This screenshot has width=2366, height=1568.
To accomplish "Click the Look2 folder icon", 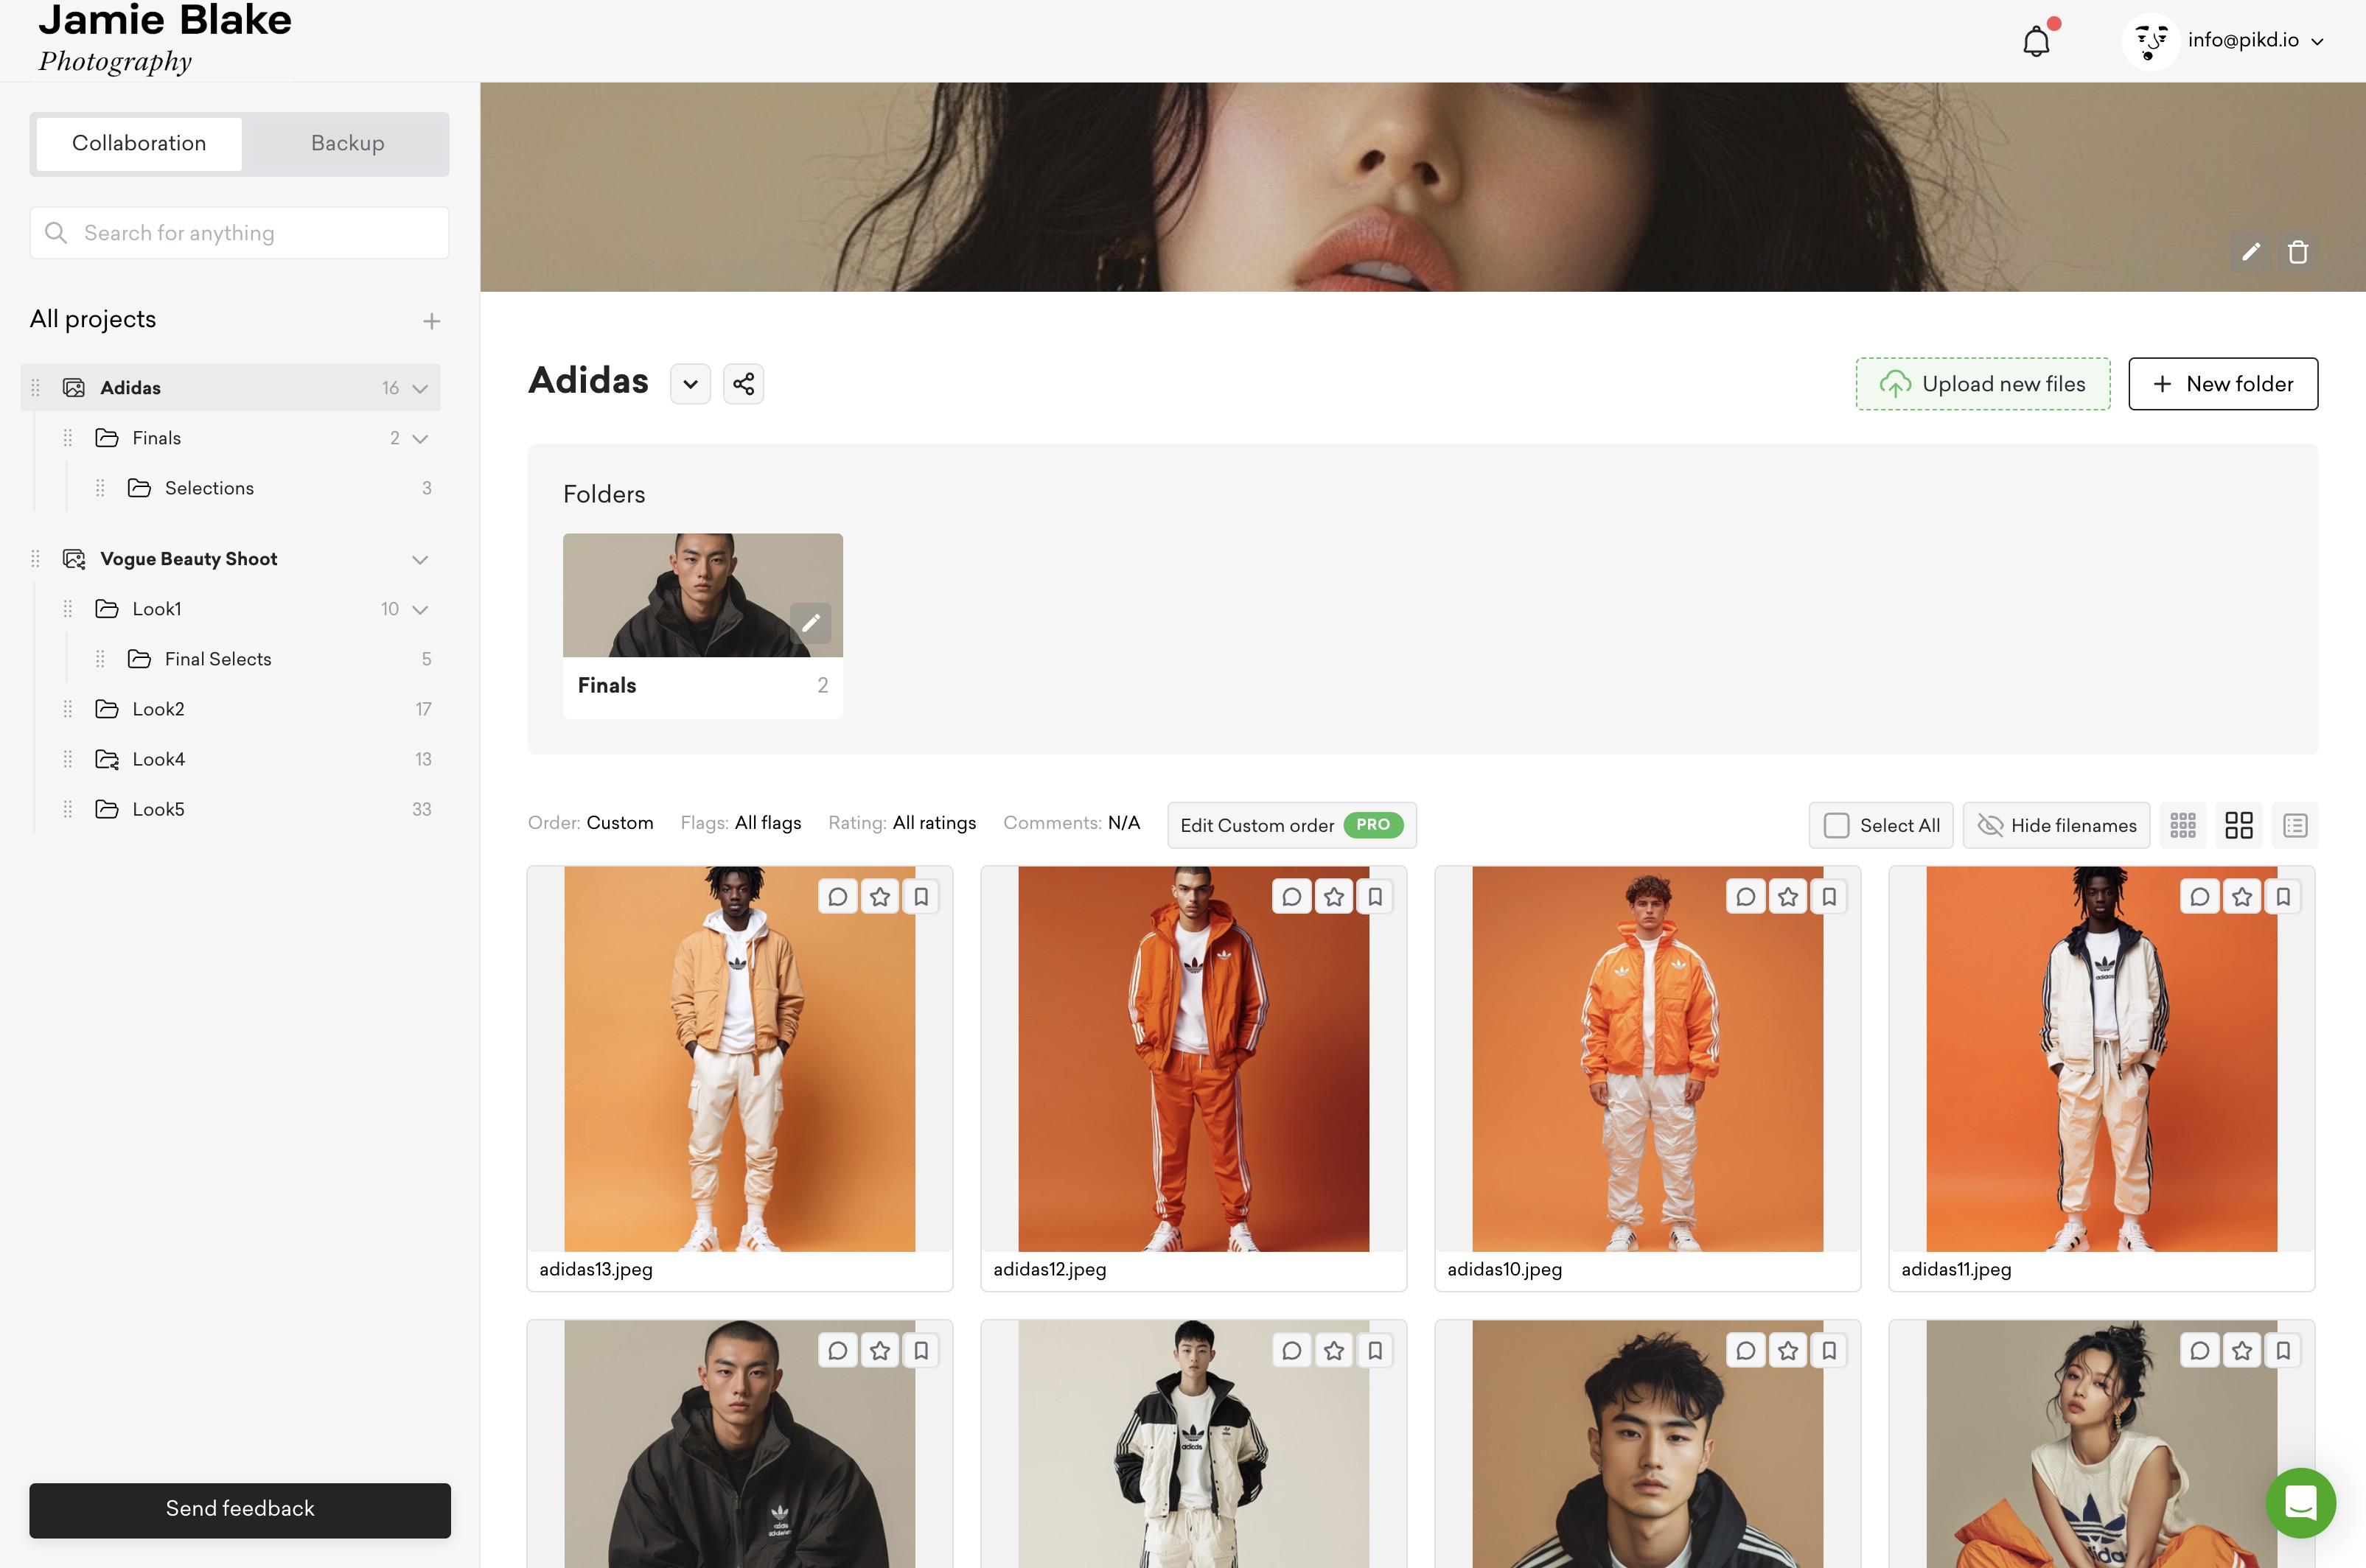I will click(x=107, y=709).
